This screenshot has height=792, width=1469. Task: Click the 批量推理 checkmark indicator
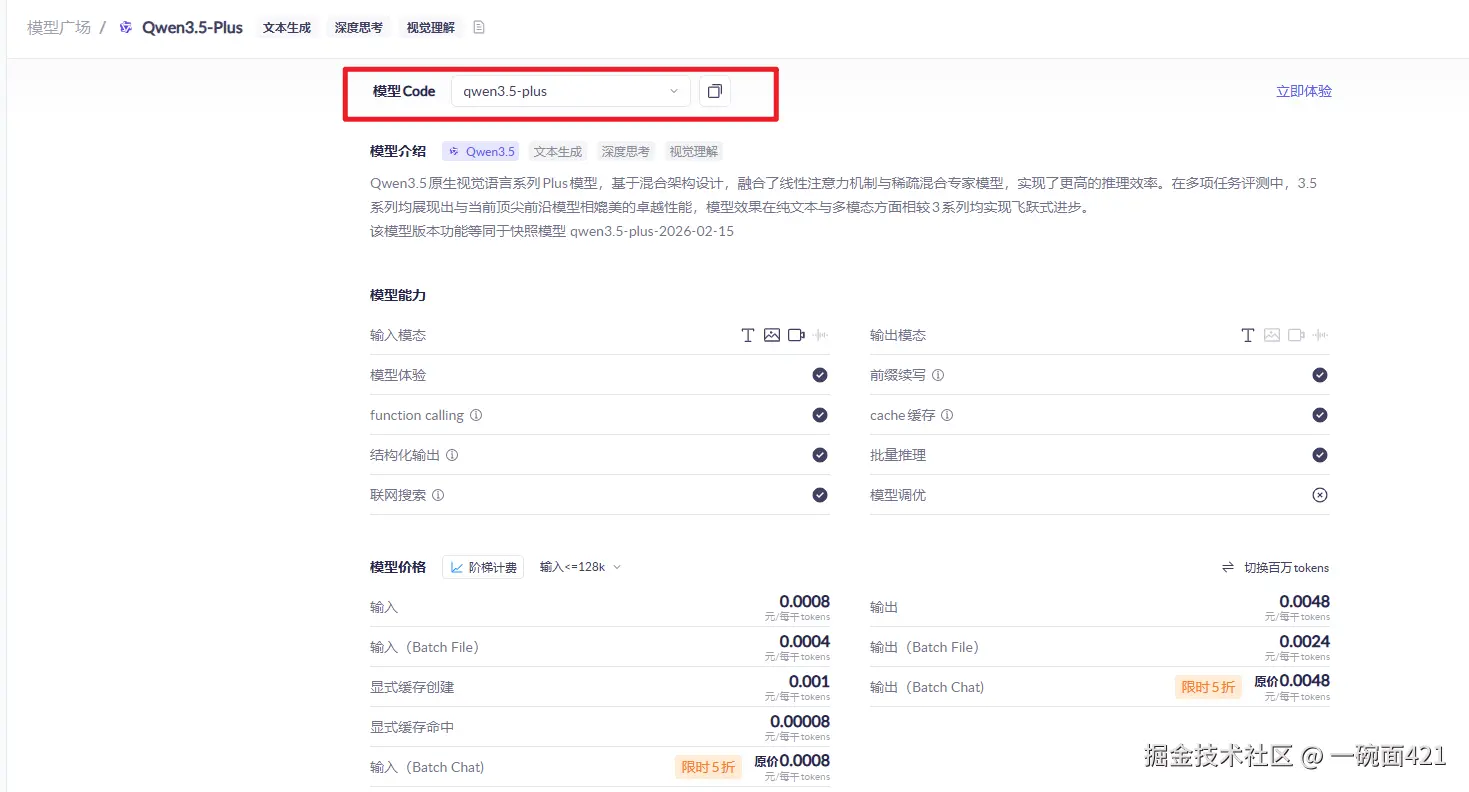click(x=1320, y=455)
